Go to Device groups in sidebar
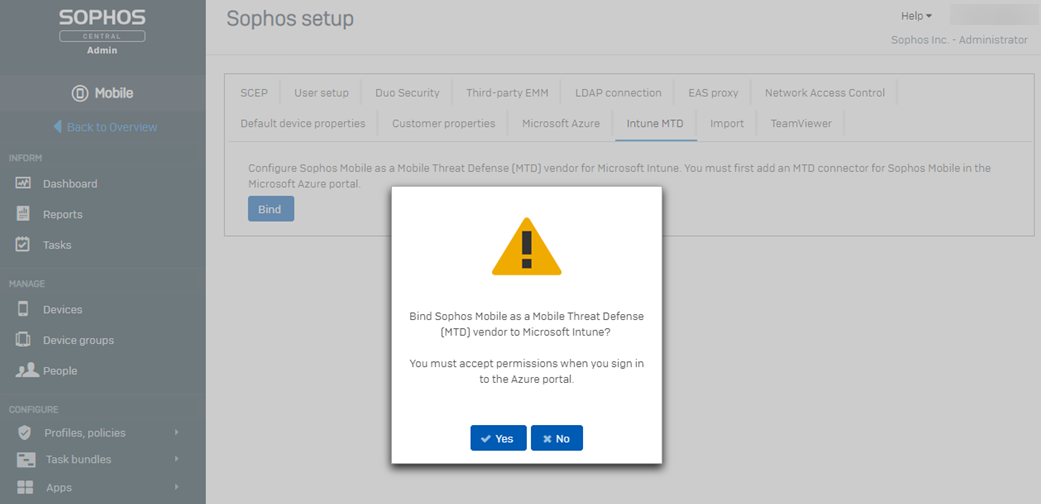Viewport: 1041px width, 504px height. [78, 340]
